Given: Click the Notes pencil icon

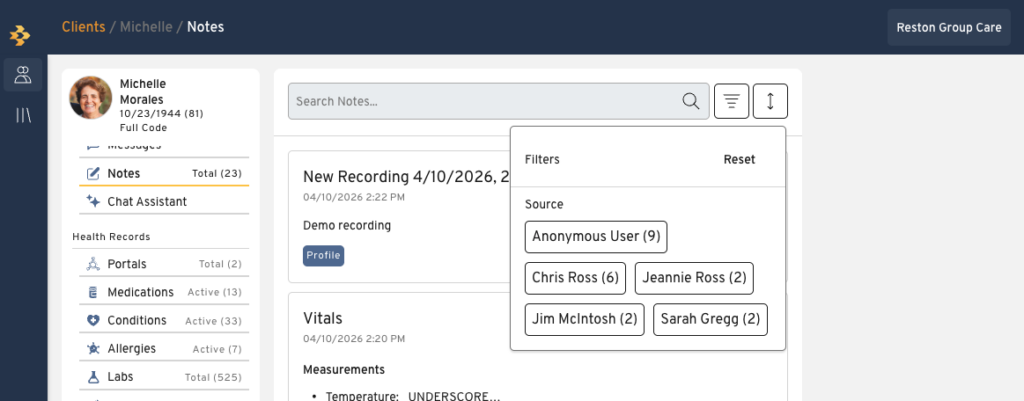Looking at the screenshot, I should coord(93,174).
